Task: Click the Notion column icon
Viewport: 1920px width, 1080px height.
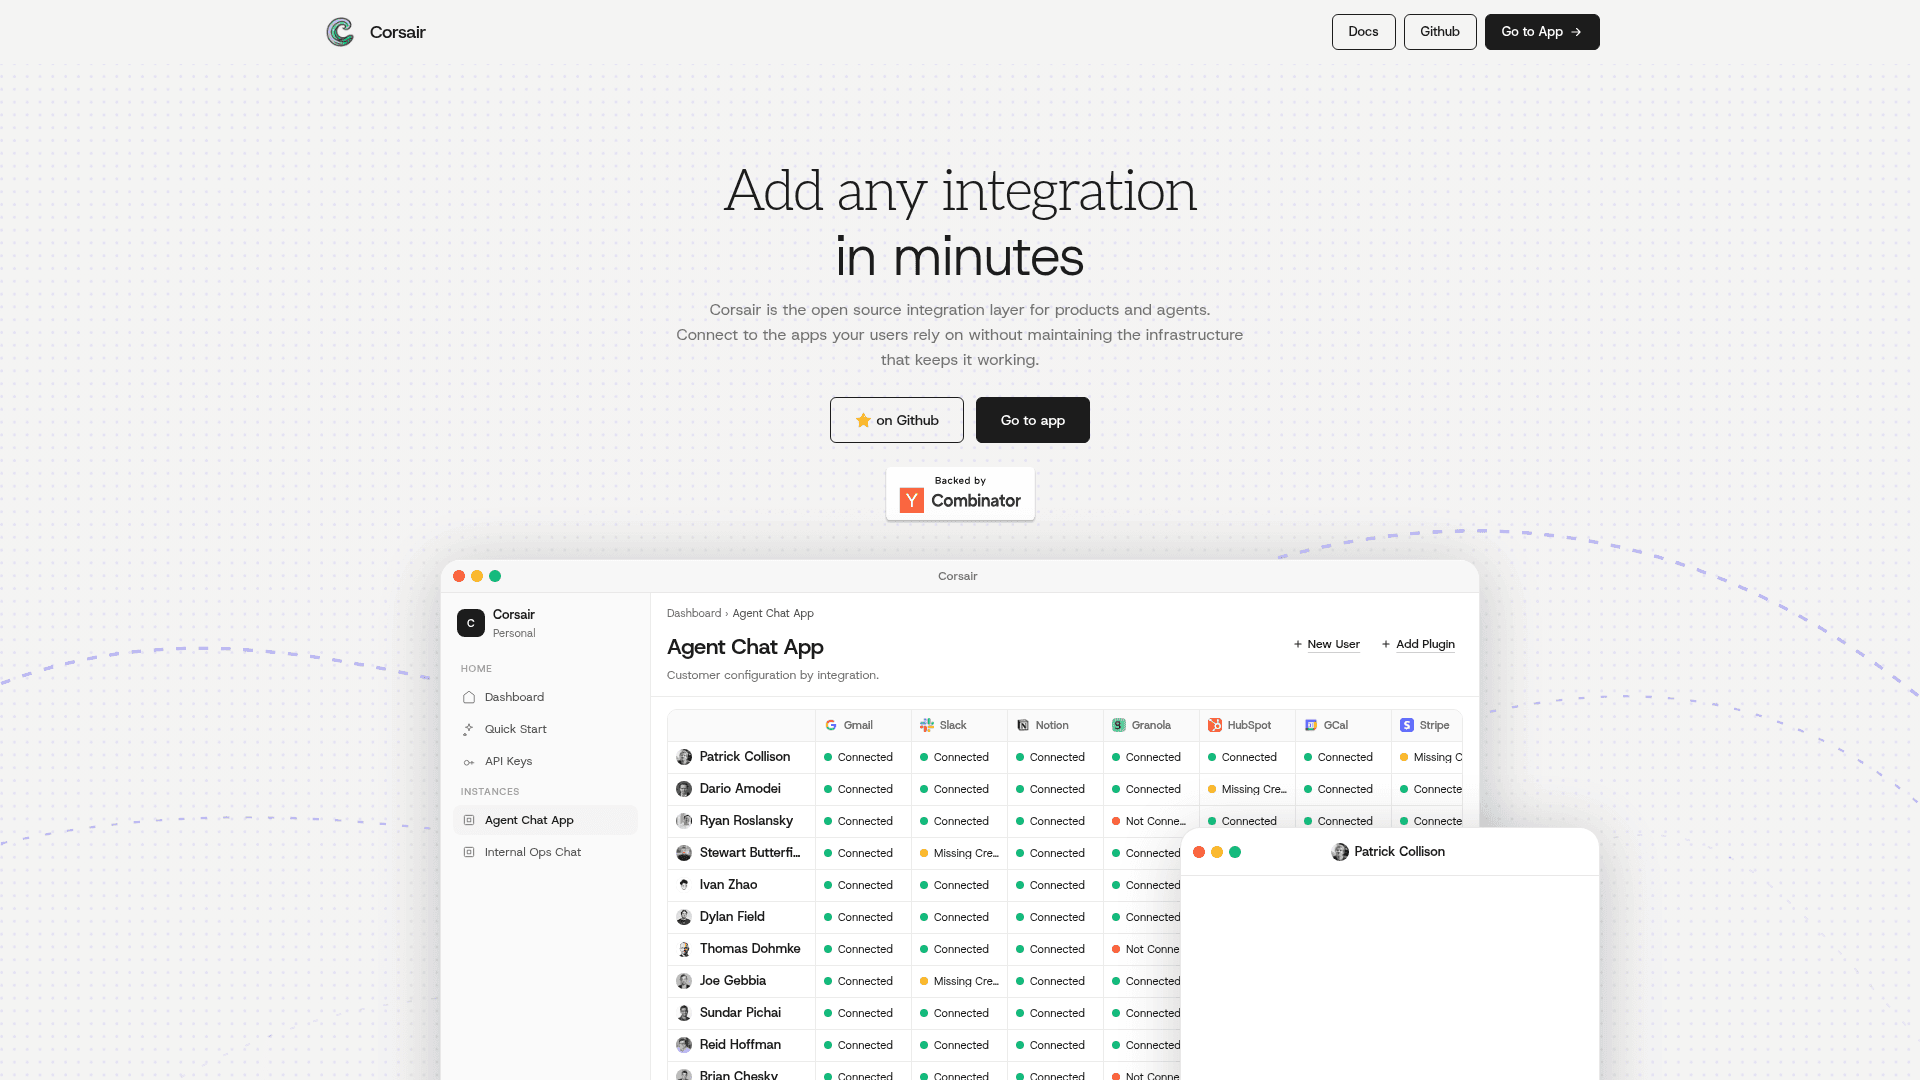Action: point(1023,725)
